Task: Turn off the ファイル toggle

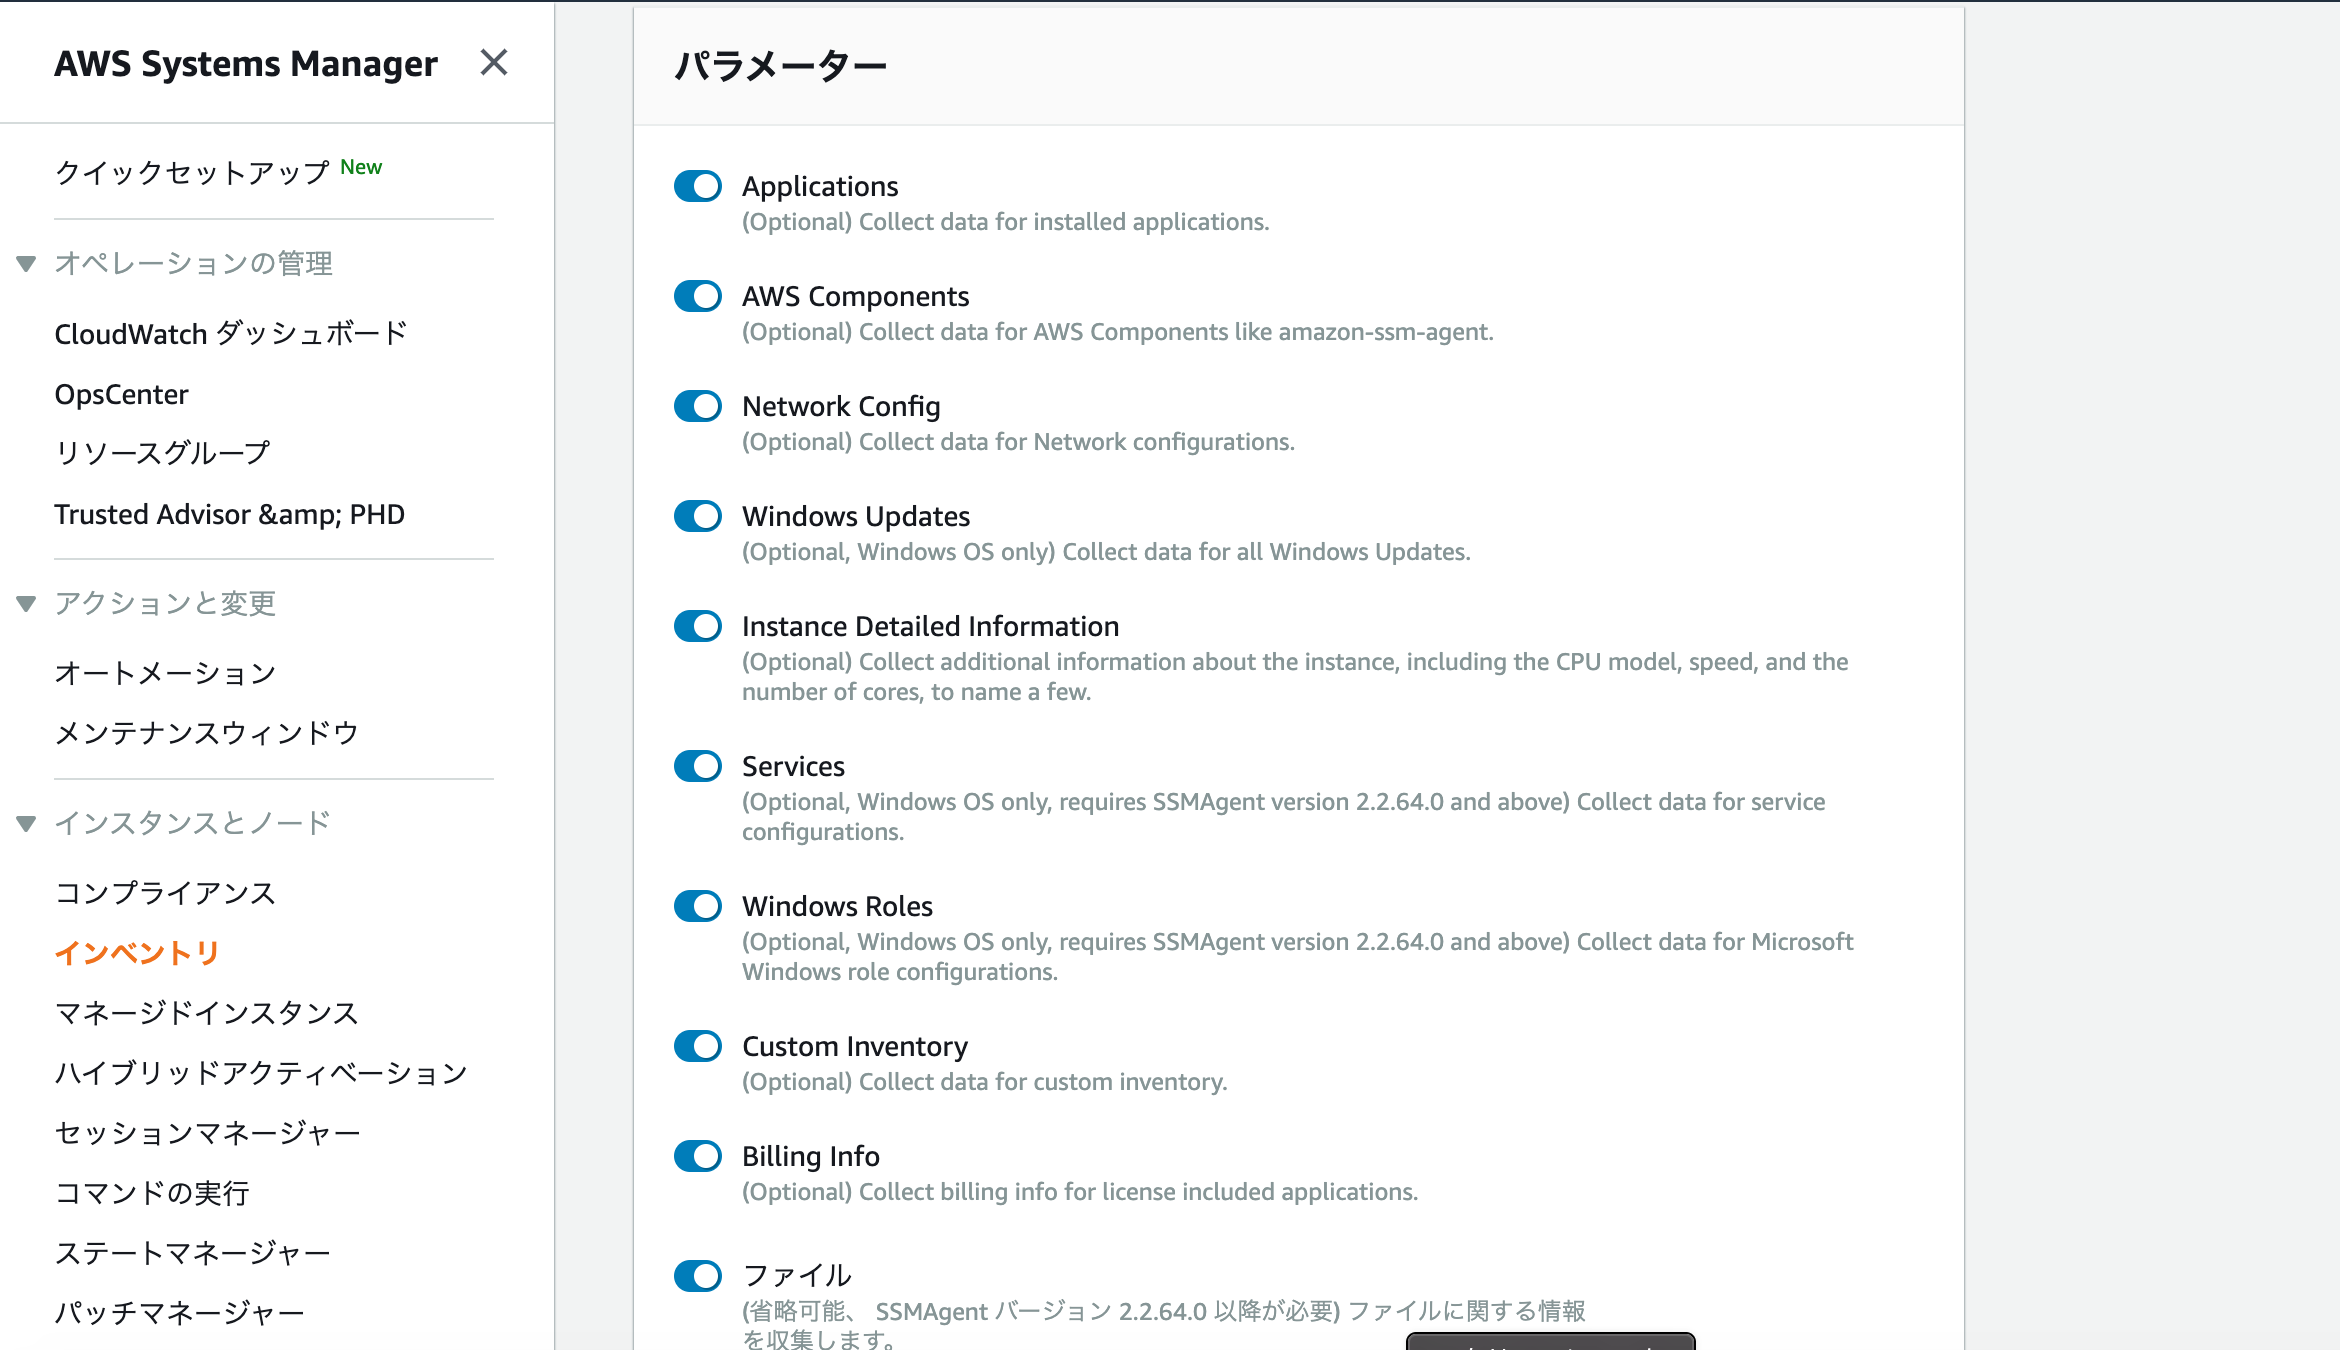Action: tap(698, 1276)
